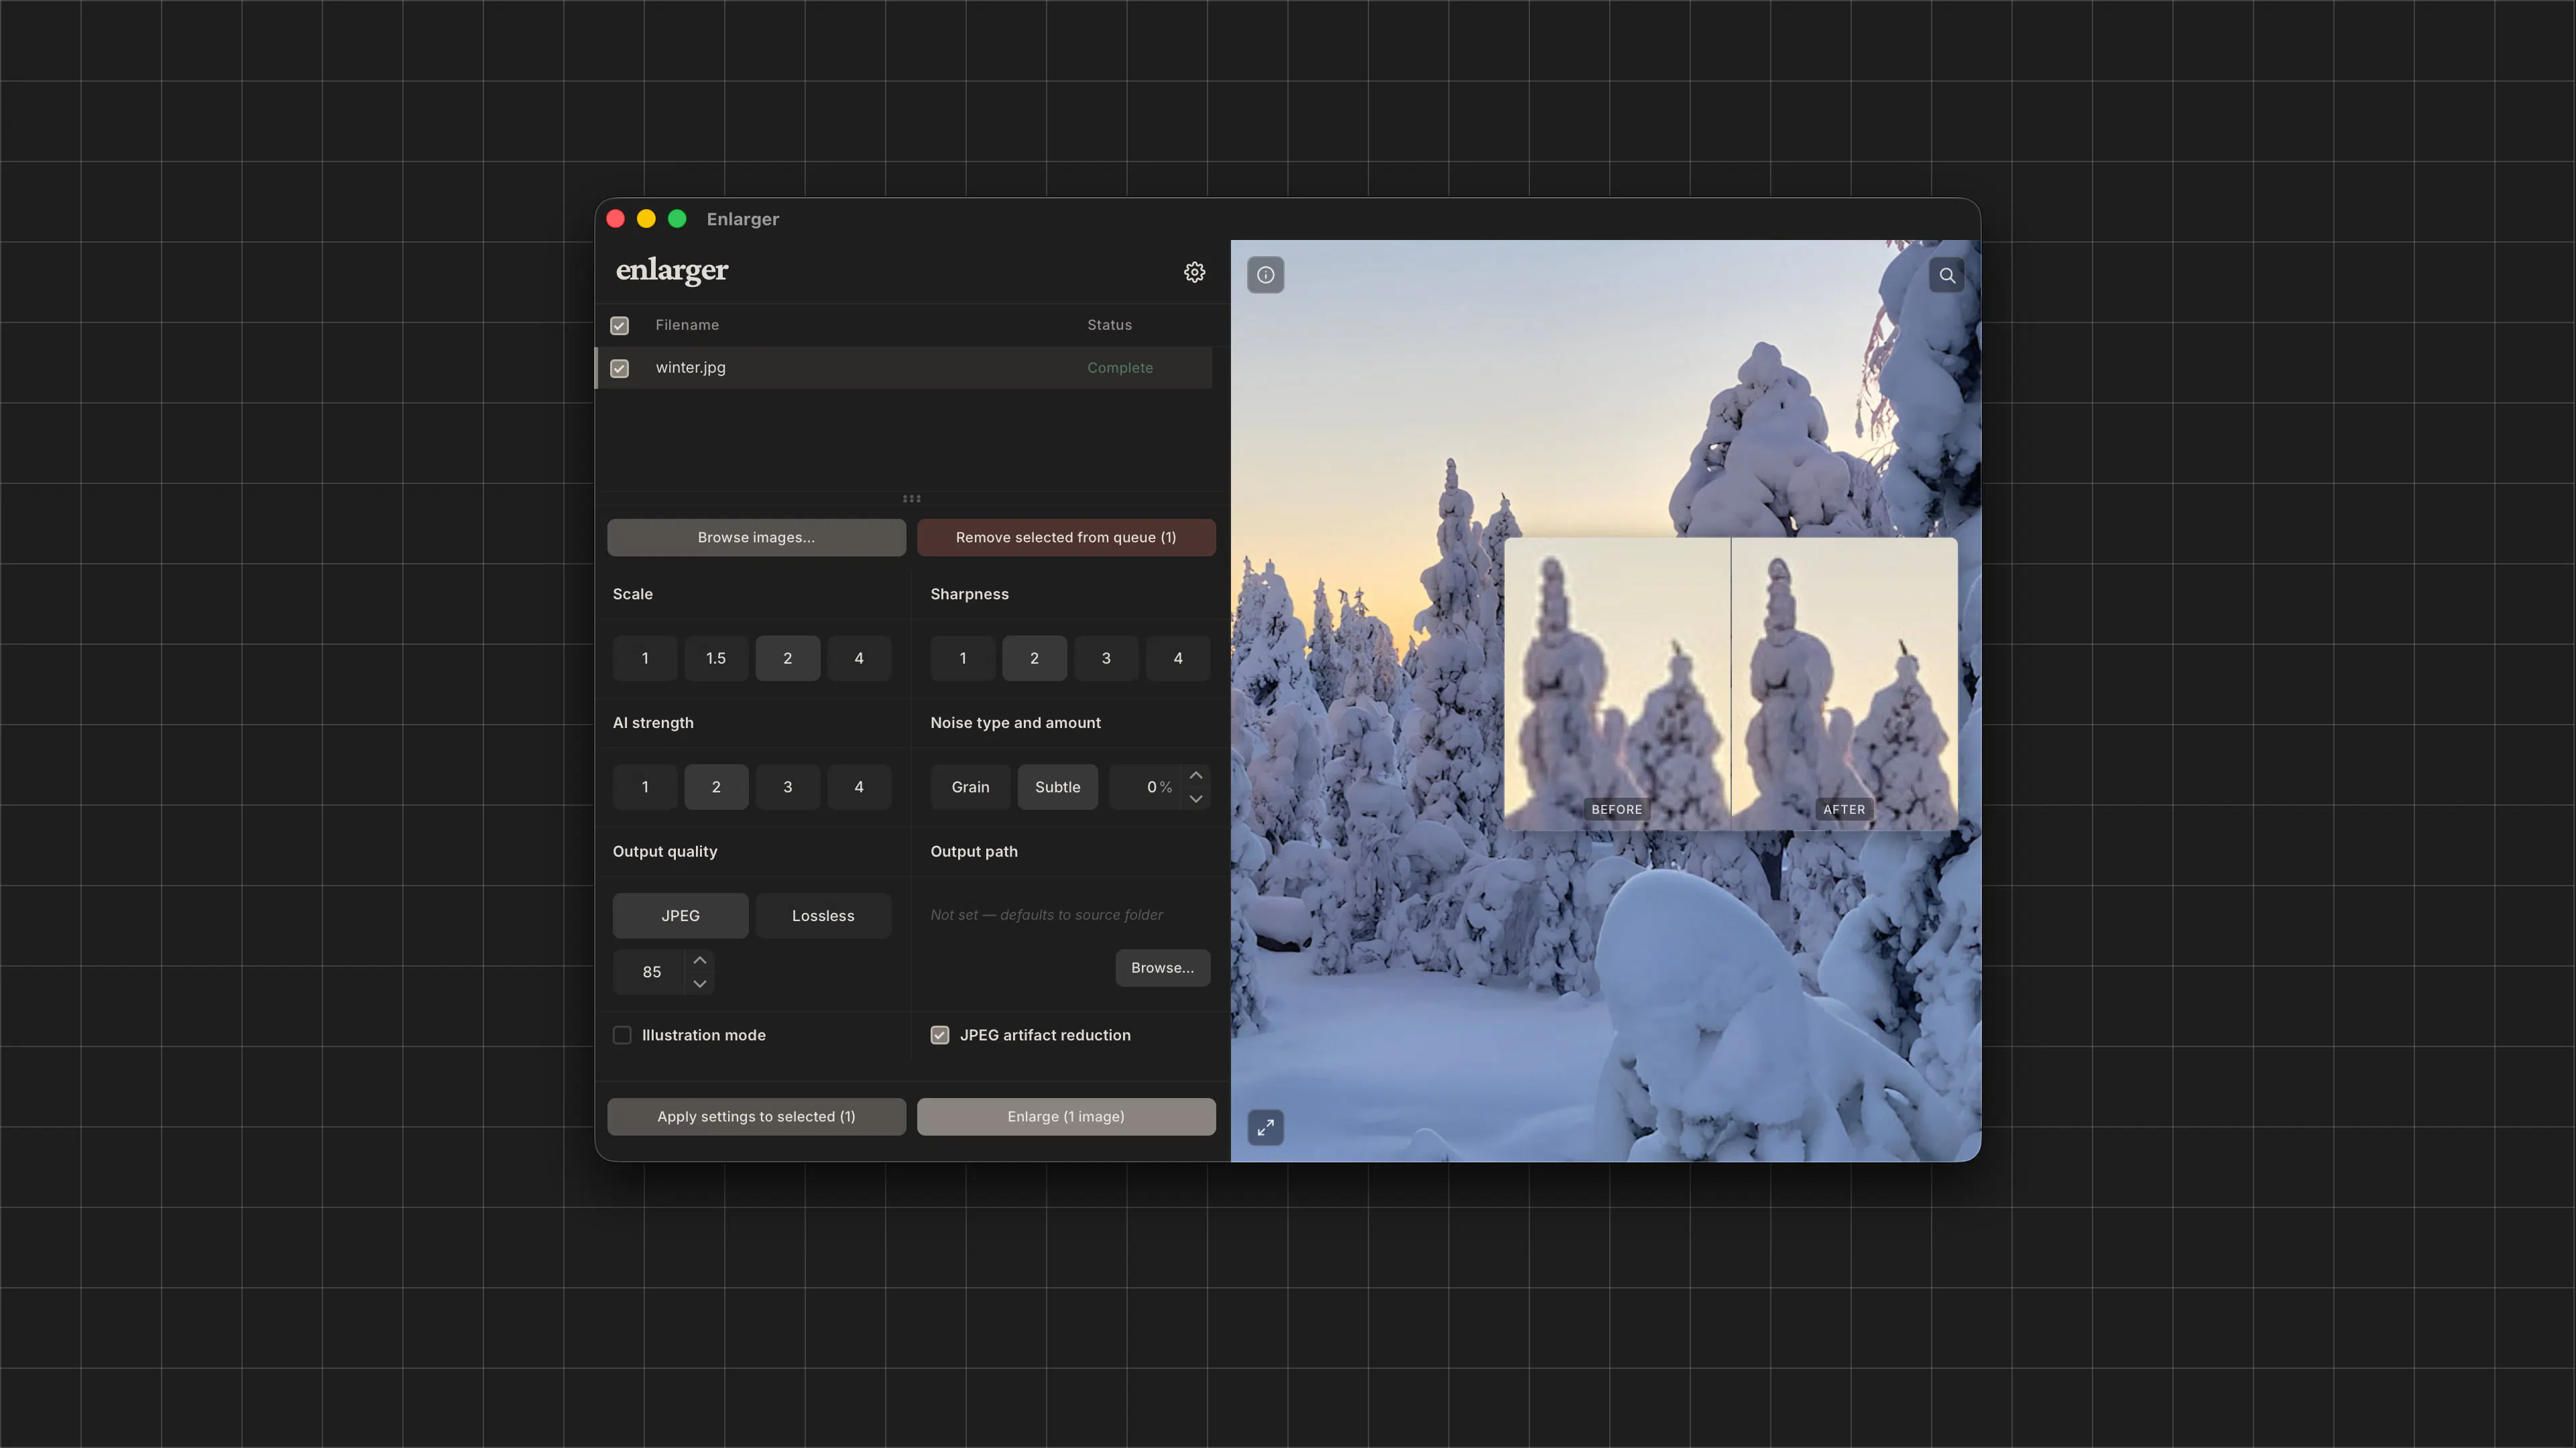Decrease JPEG quality with down arrow
Viewport: 2576px width, 1448px height.
(700, 984)
